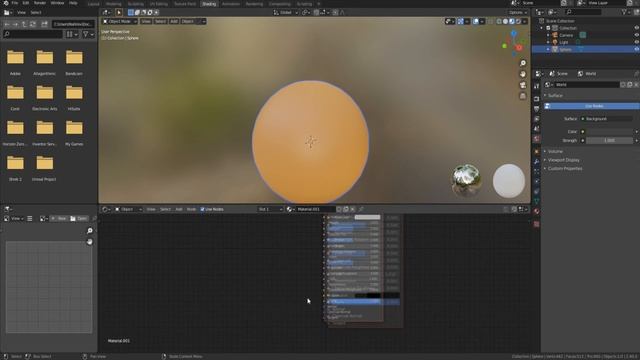Open file browser filter dropdown

coord(87,34)
